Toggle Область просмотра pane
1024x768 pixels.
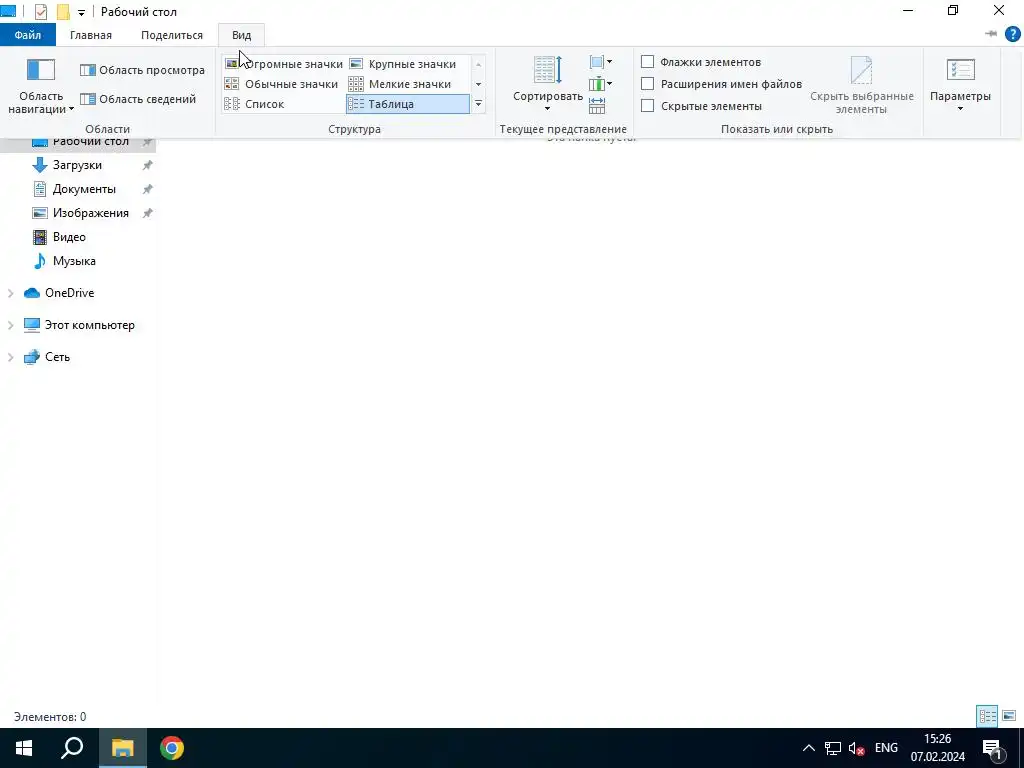tap(142, 70)
